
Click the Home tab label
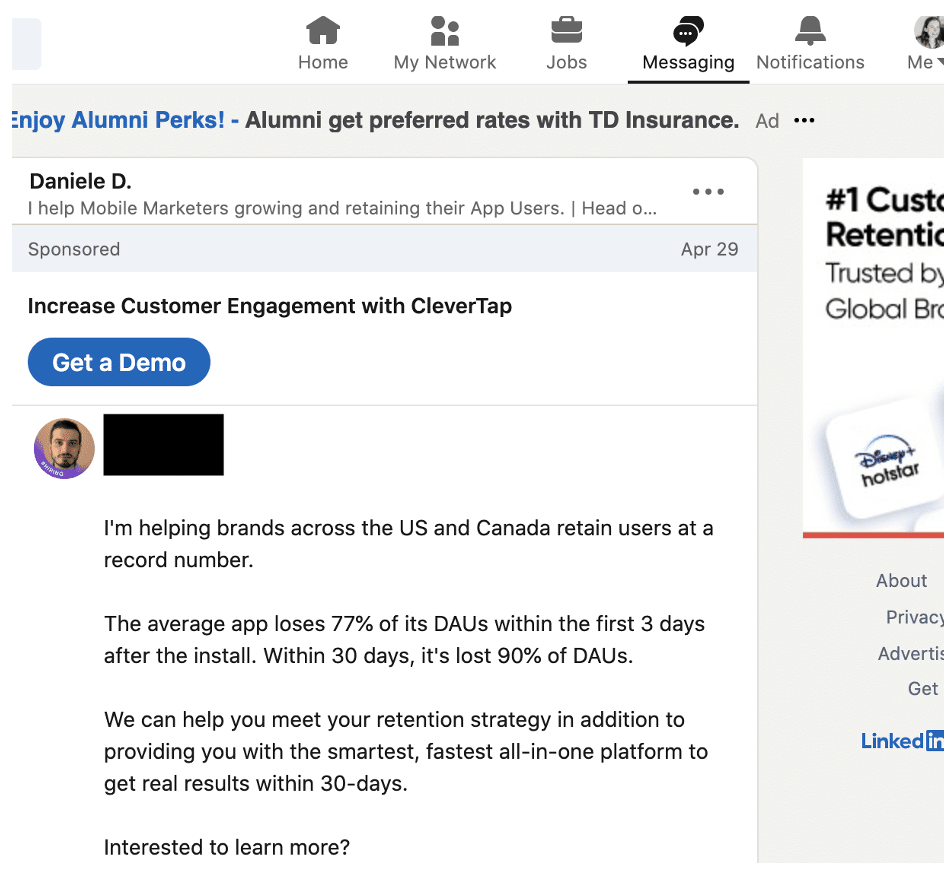[x=323, y=63]
